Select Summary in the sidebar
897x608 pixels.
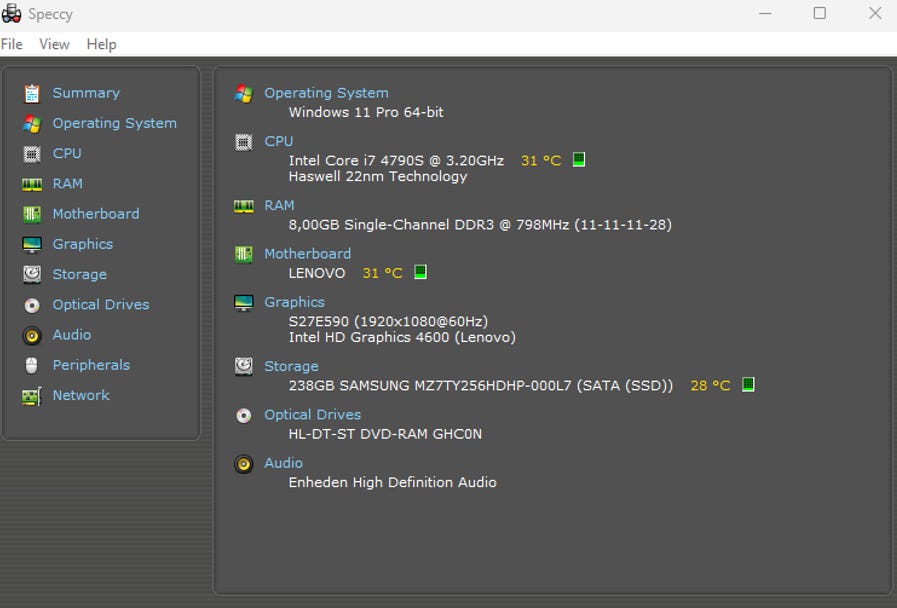click(86, 93)
